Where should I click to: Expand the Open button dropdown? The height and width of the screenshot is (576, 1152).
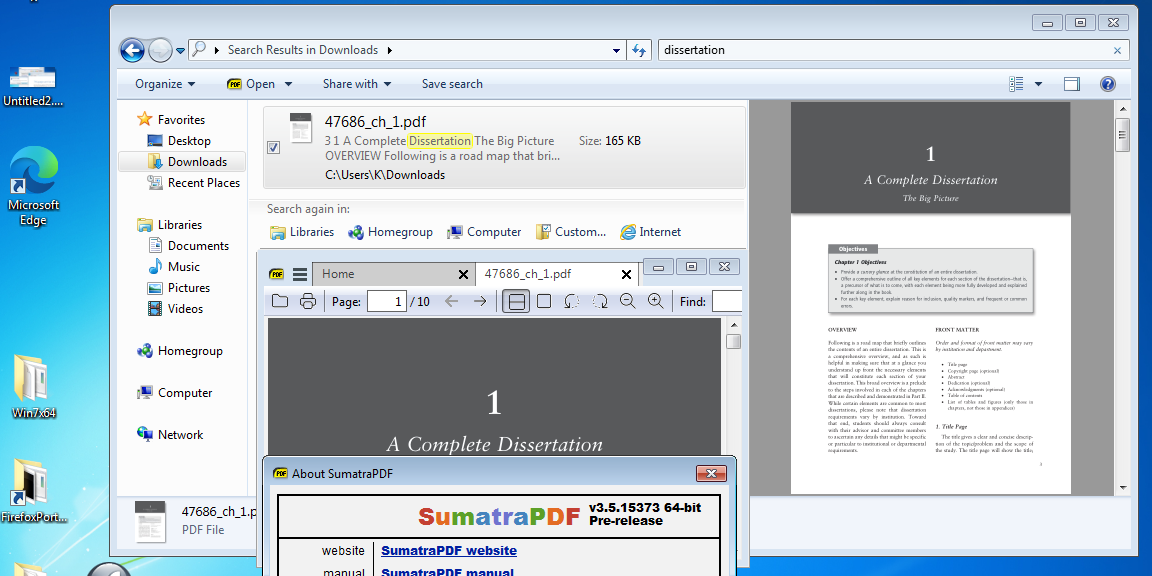click(288, 84)
